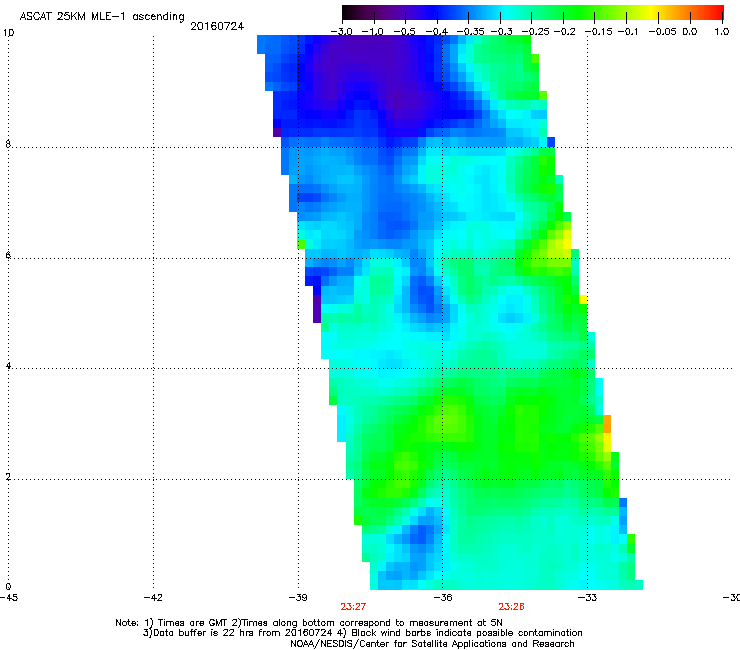
Task: Click the color bar label -0.1
Action: [627, 32]
